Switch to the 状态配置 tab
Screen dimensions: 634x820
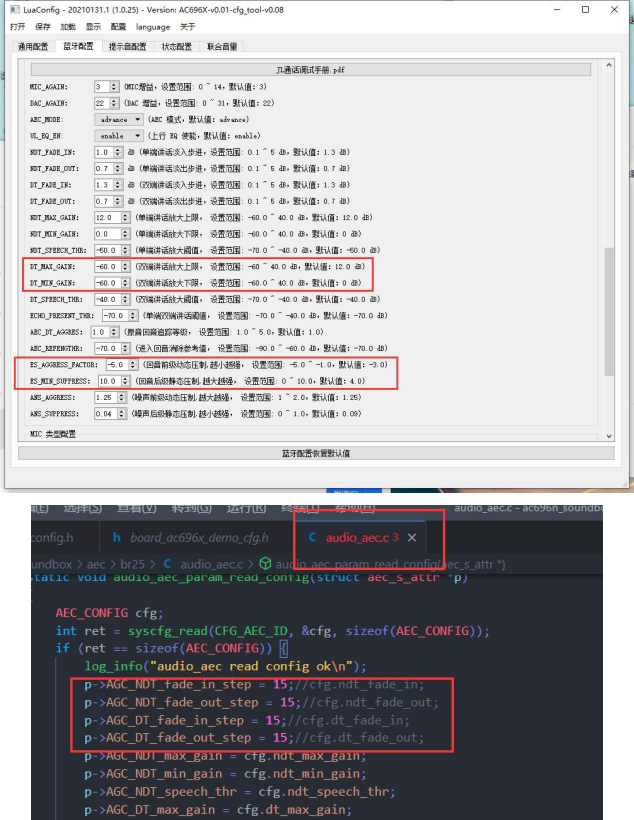177,47
